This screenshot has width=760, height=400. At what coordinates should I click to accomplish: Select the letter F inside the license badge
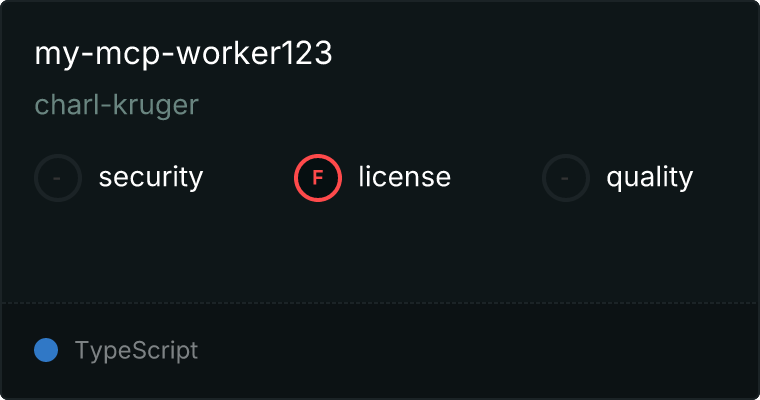(x=317, y=178)
